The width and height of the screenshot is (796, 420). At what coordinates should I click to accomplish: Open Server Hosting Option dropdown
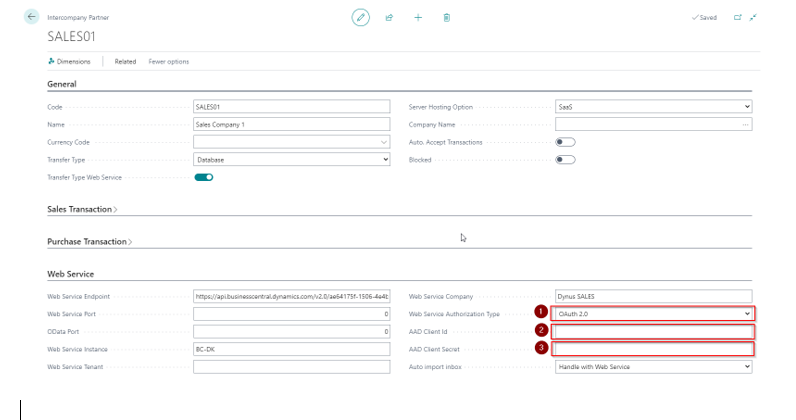click(653, 107)
